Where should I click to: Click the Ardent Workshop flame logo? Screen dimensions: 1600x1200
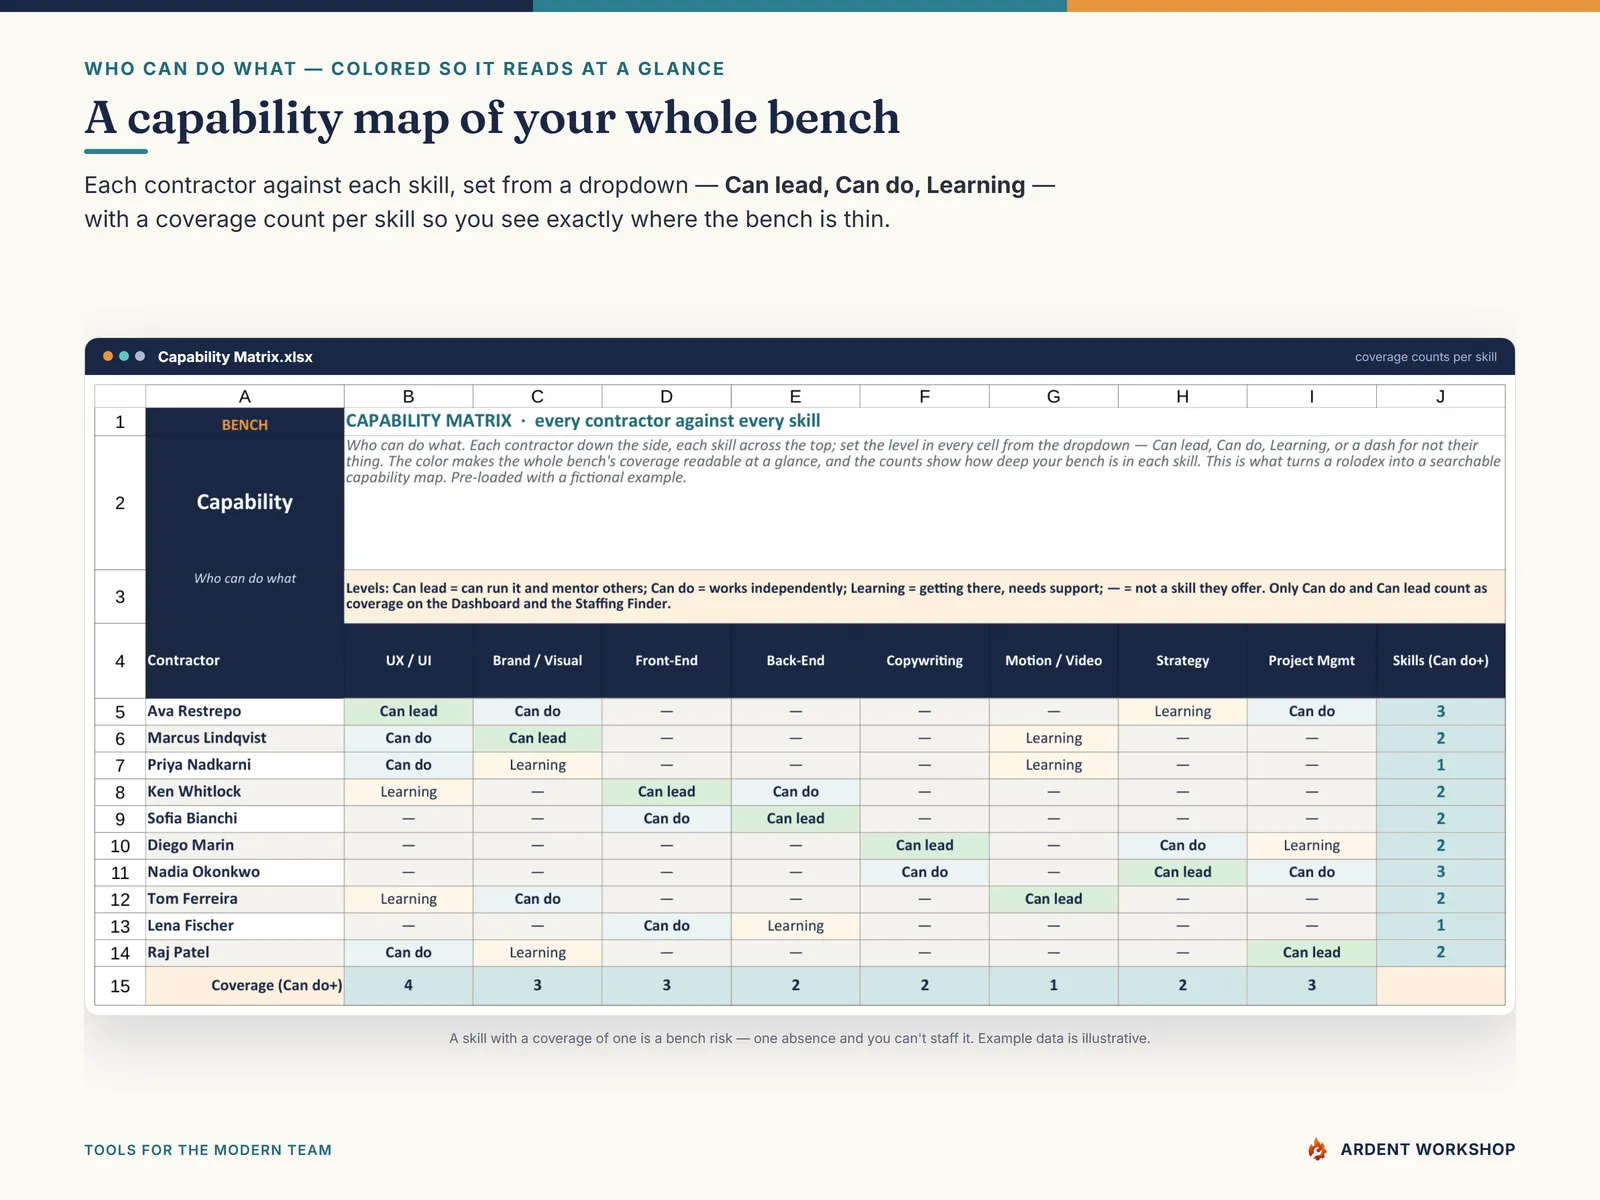tap(1318, 1149)
